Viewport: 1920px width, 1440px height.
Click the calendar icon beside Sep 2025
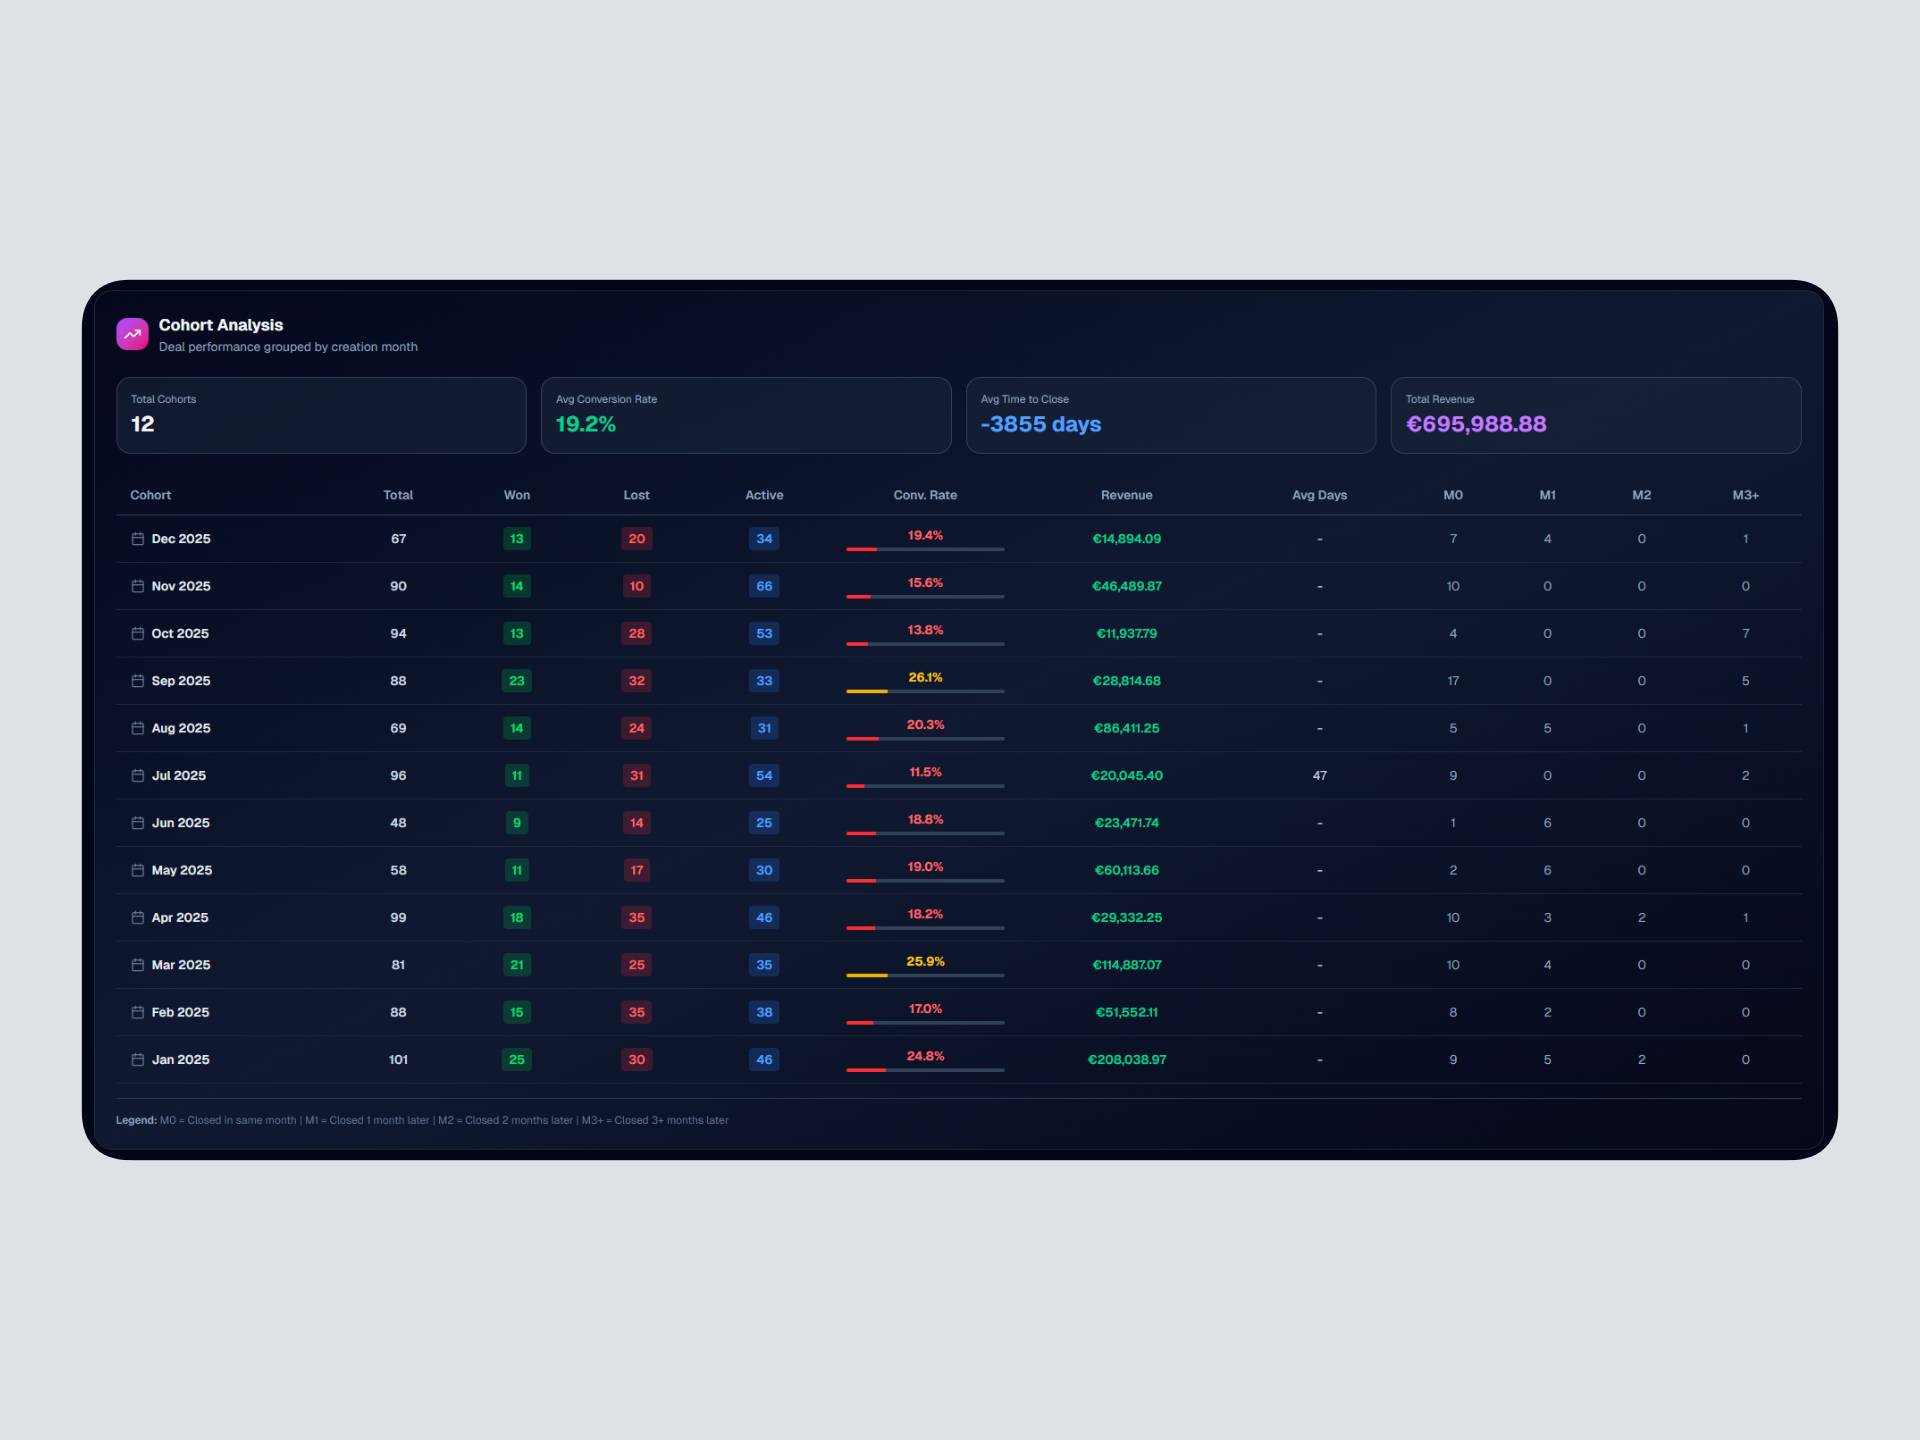click(138, 680)
